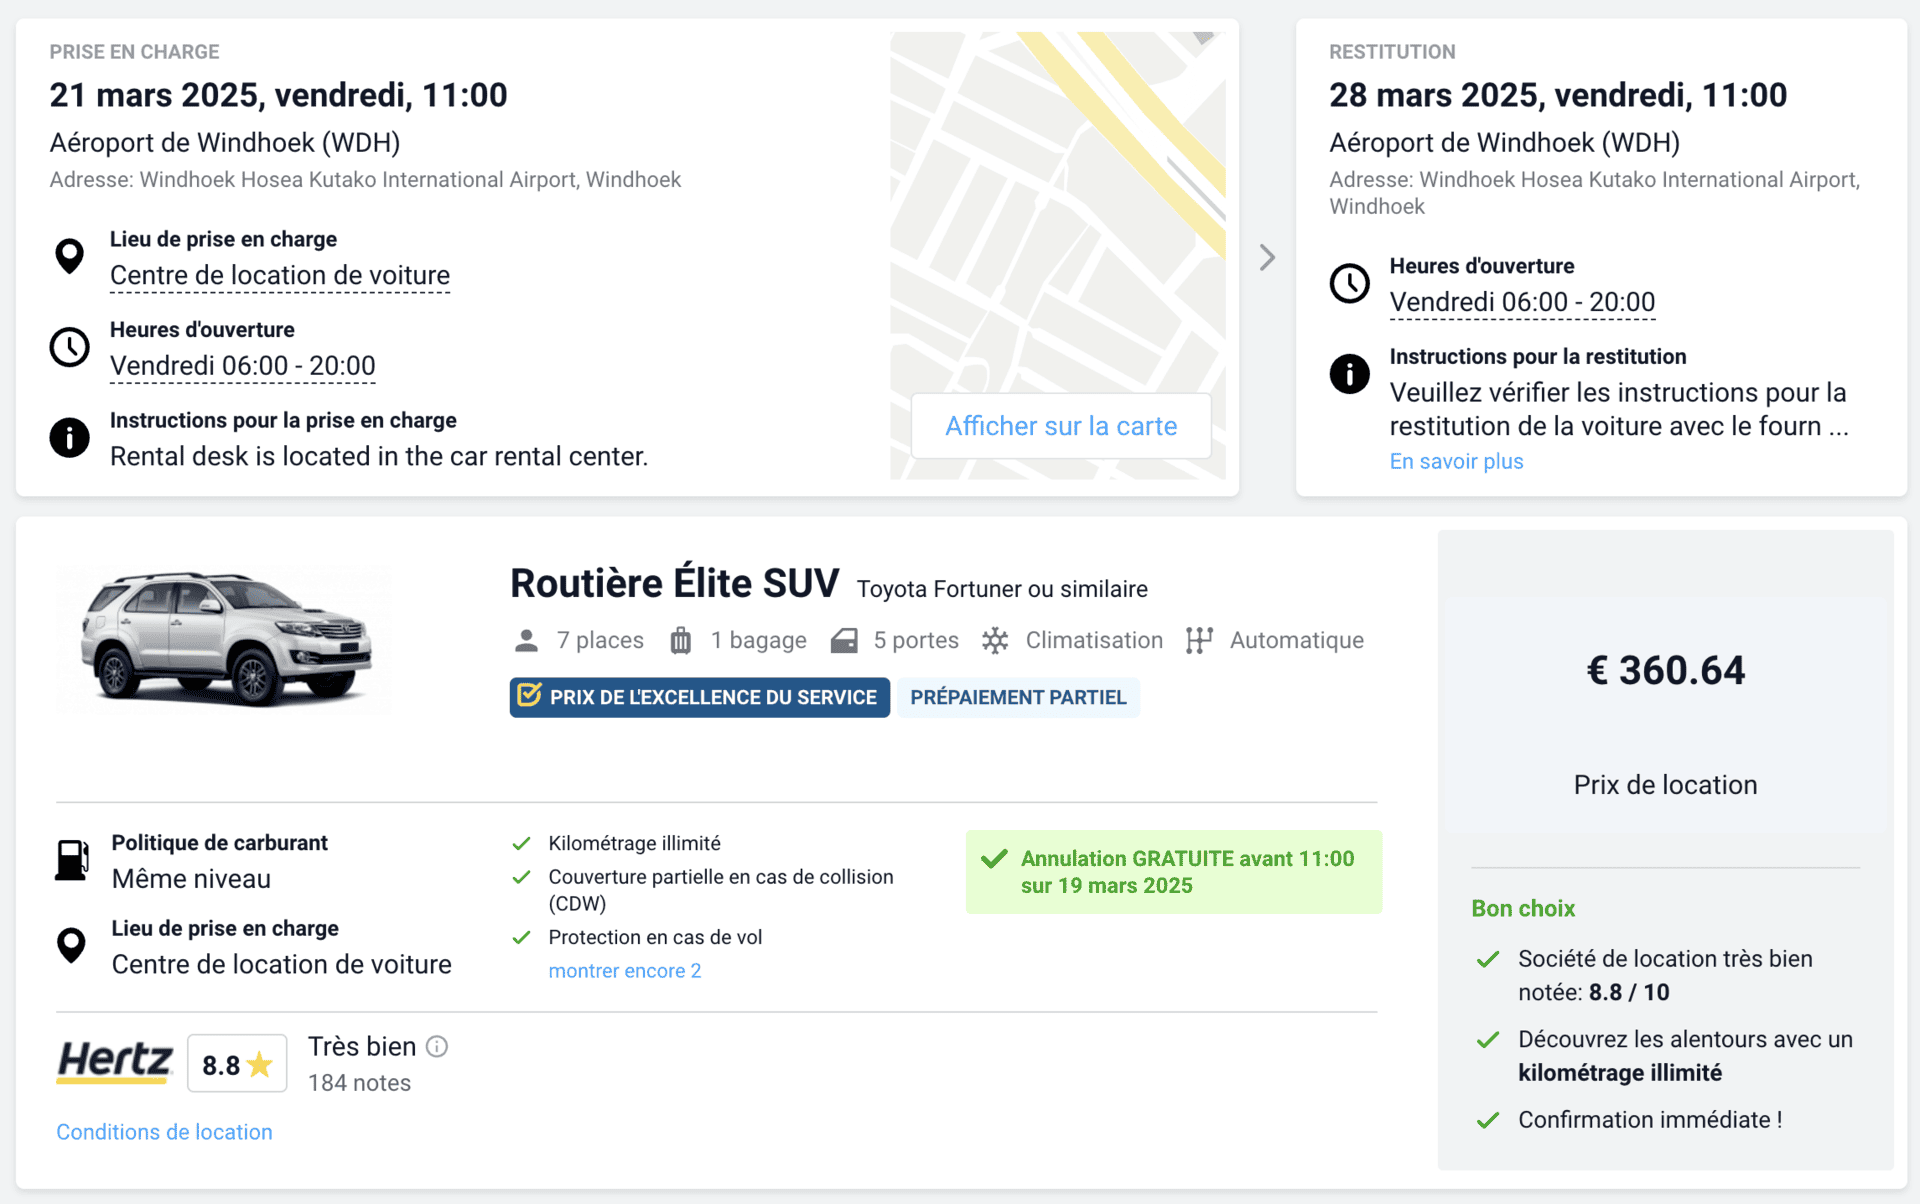1920x1204 pixels.
Task: Click the pickup instructions info icon
Action: point(69,438)
